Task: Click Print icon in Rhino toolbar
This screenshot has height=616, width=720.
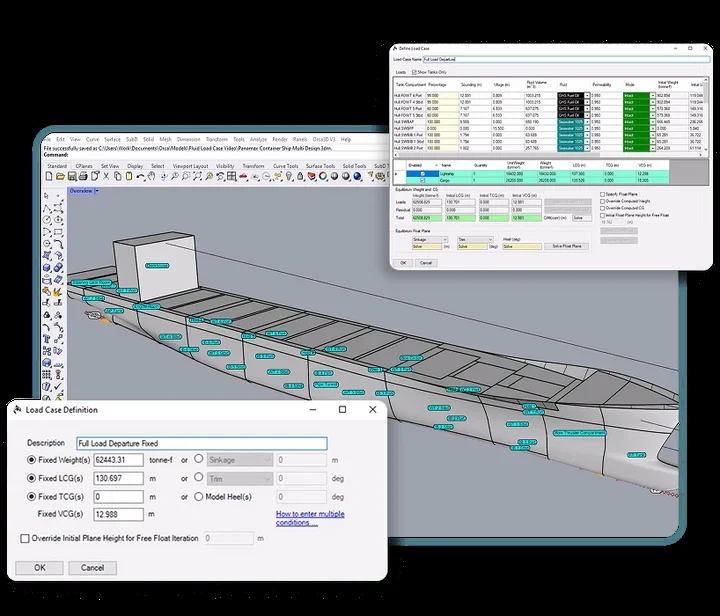Action: point(83,176)
